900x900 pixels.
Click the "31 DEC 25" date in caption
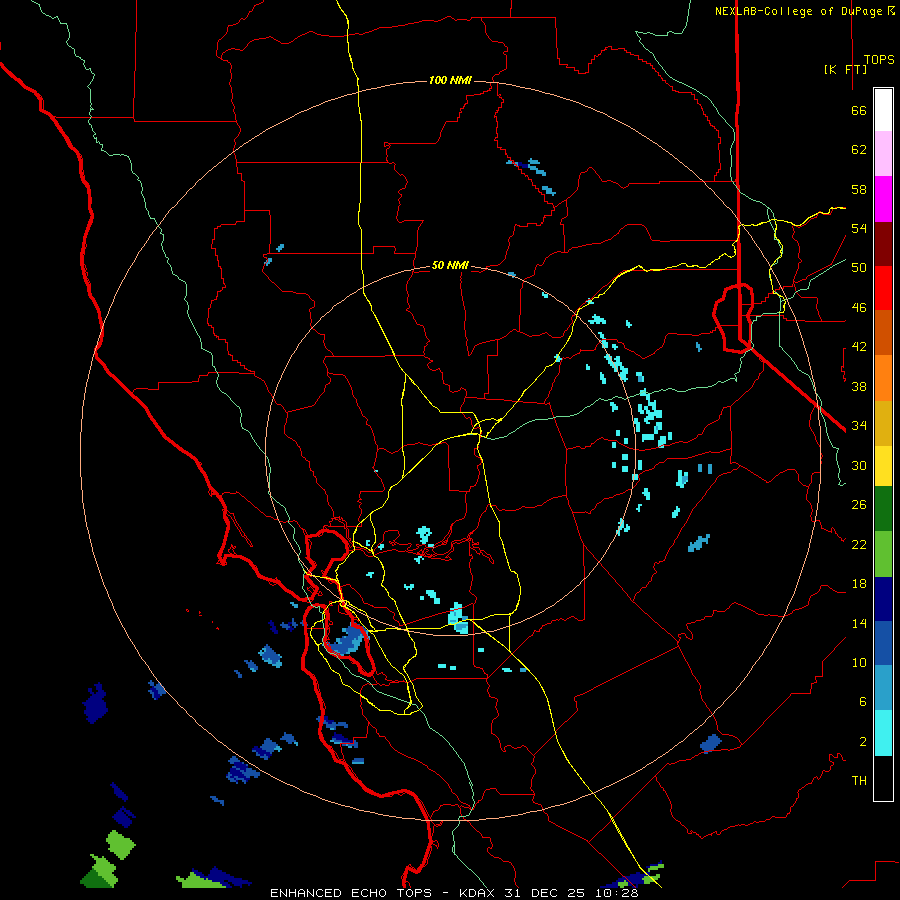(x=544, y=893)
